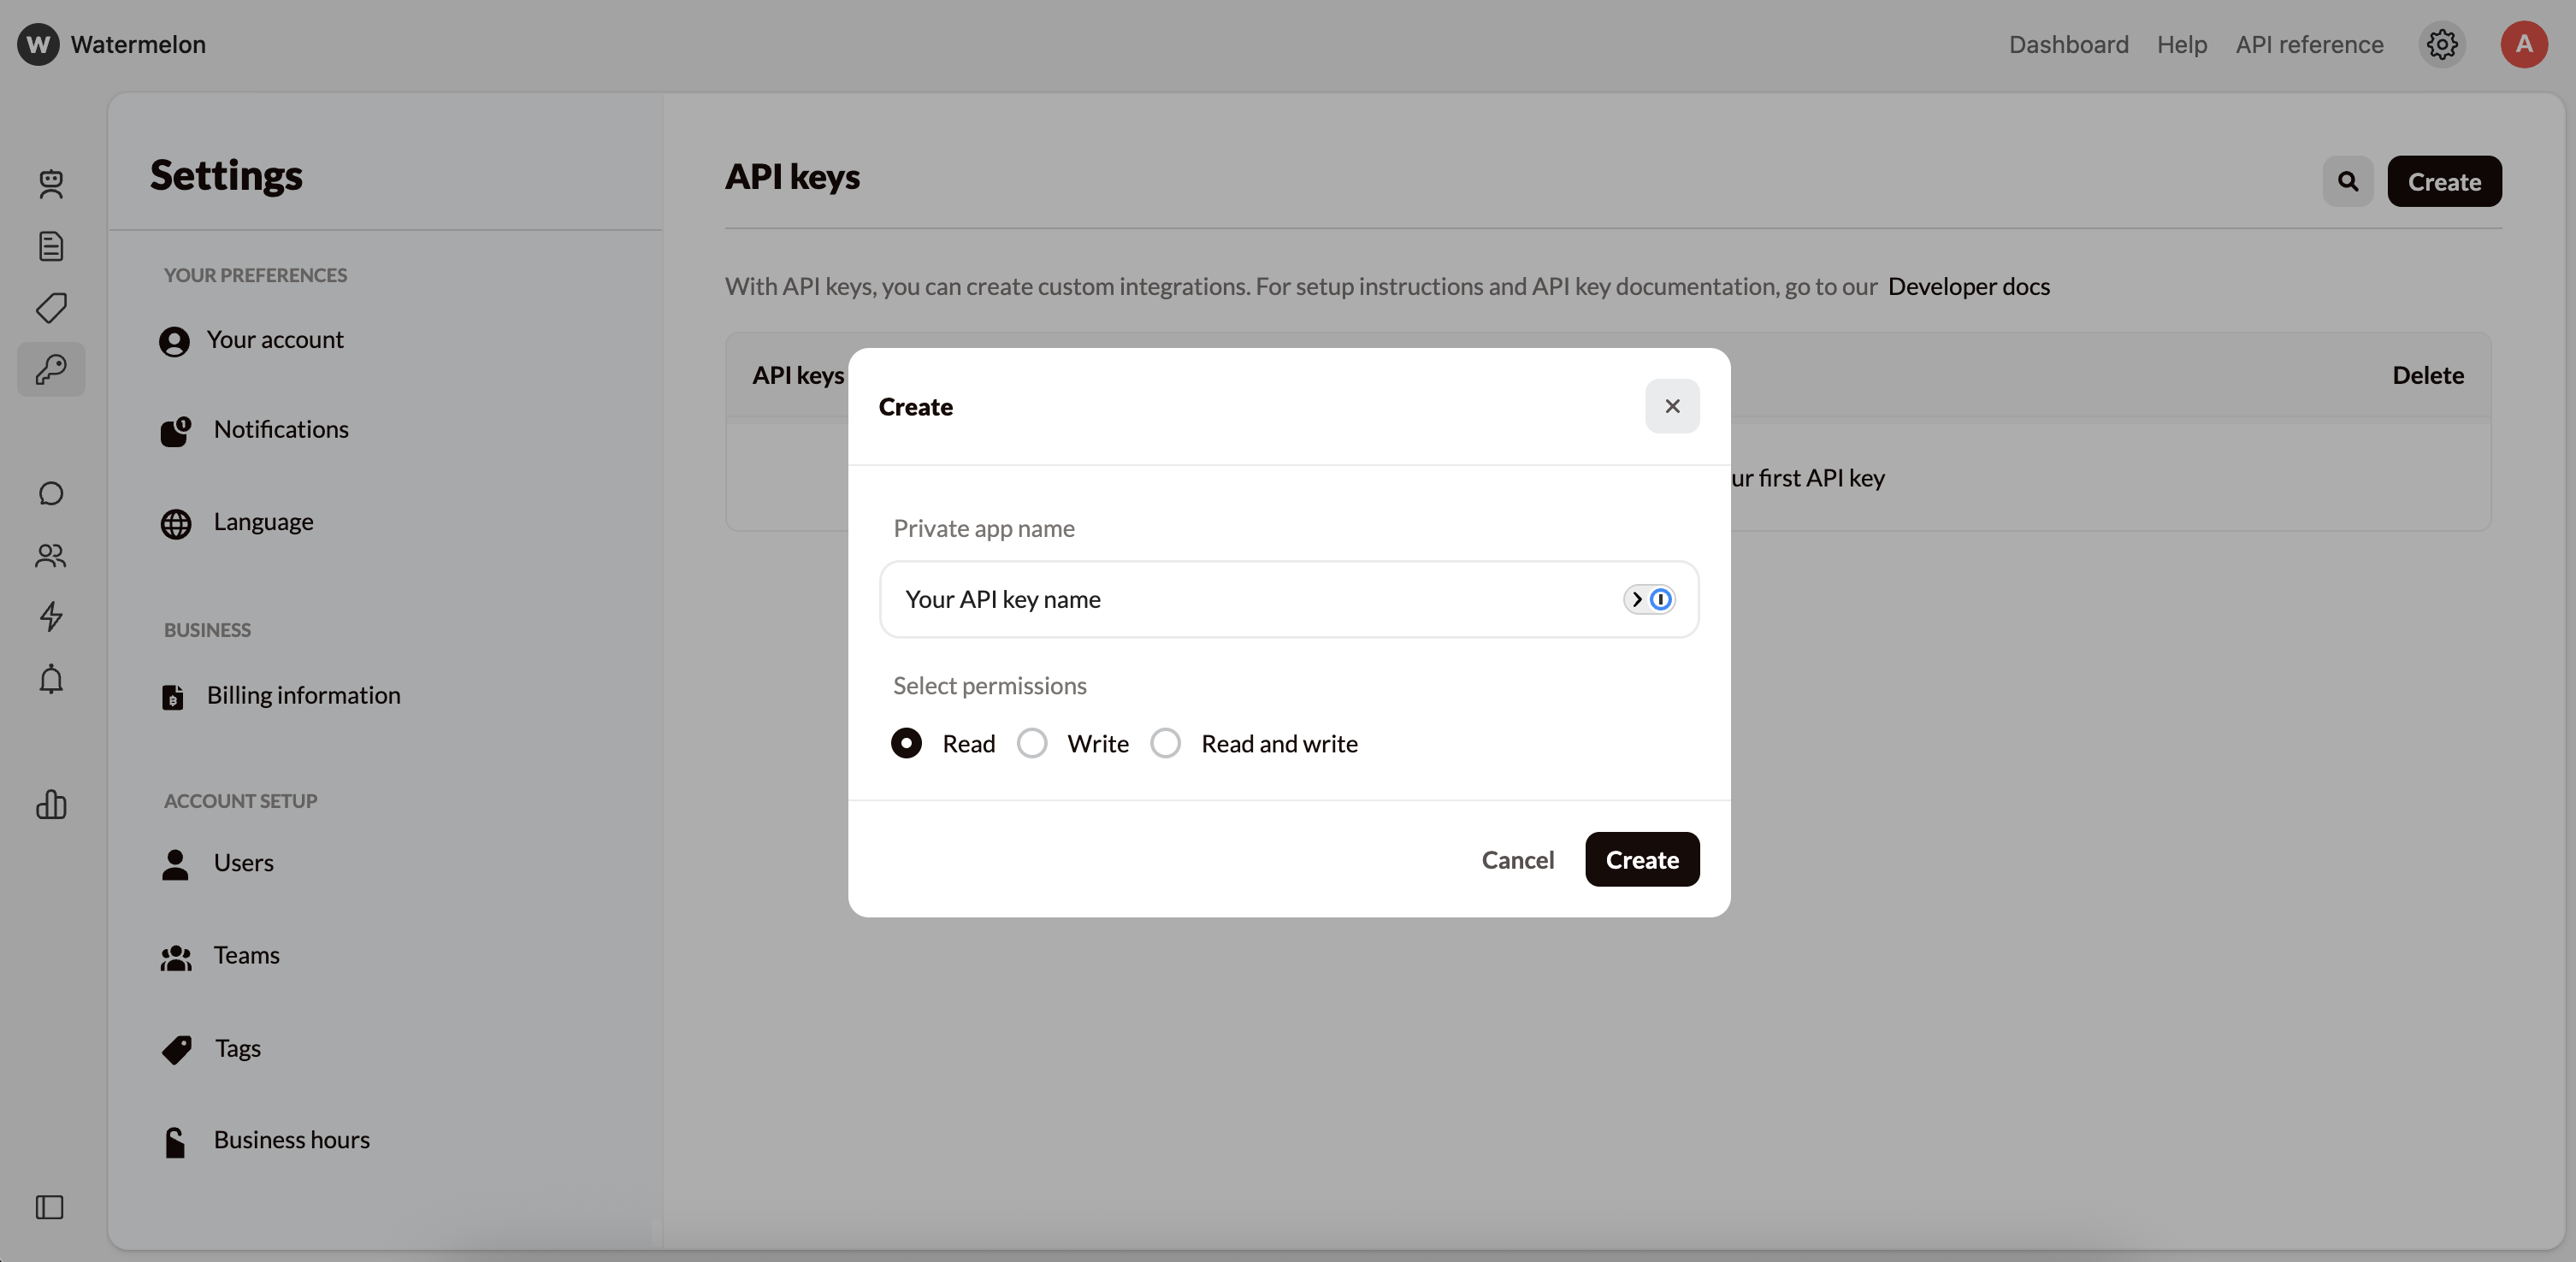Open the bell notifications icon in sidebar
Screen dimensions: 2576x1262
pyautogui.click(x=51, y=680)
